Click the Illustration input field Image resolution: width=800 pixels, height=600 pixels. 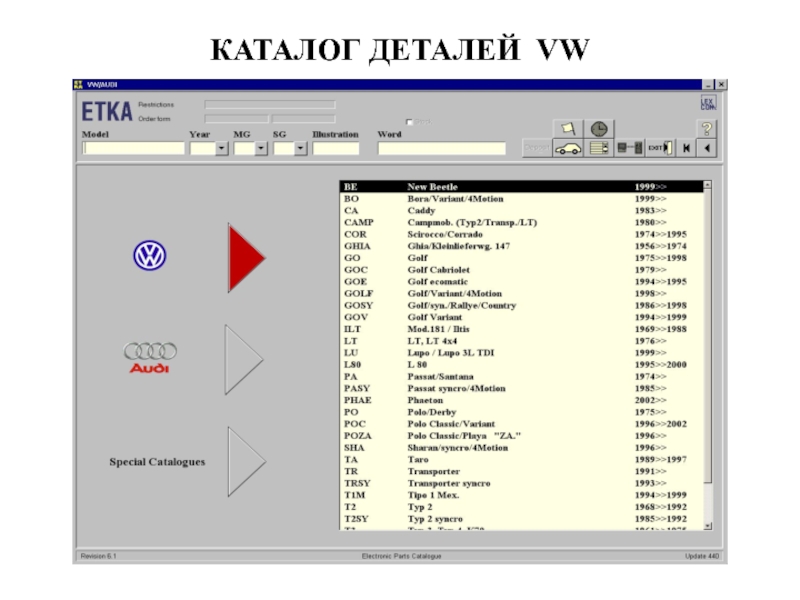[336, 148]
